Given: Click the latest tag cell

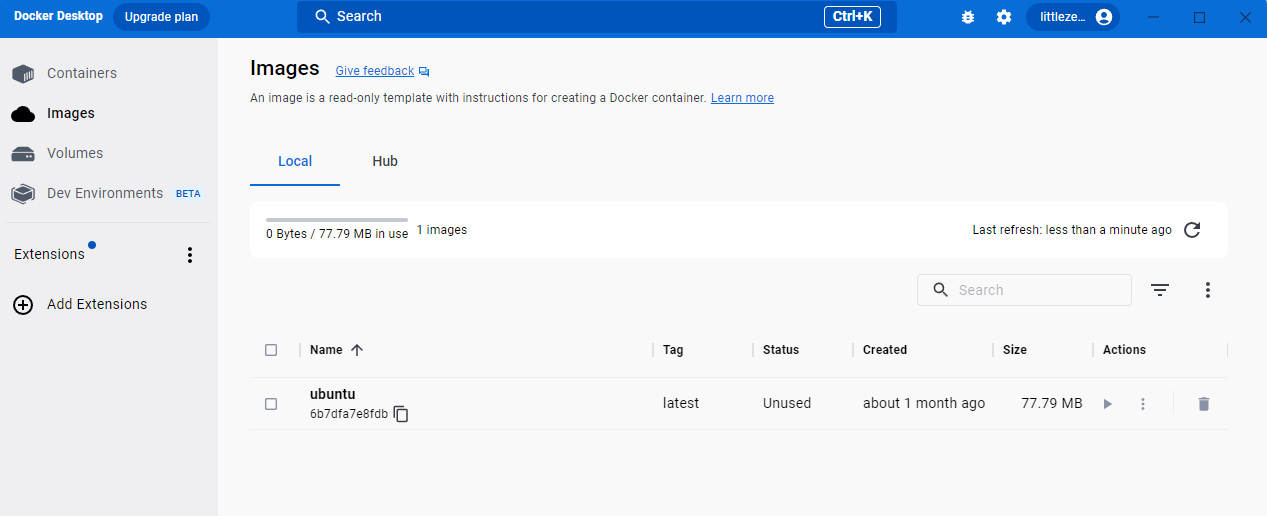Looking at the screenshot, I should tap(681, 403).
